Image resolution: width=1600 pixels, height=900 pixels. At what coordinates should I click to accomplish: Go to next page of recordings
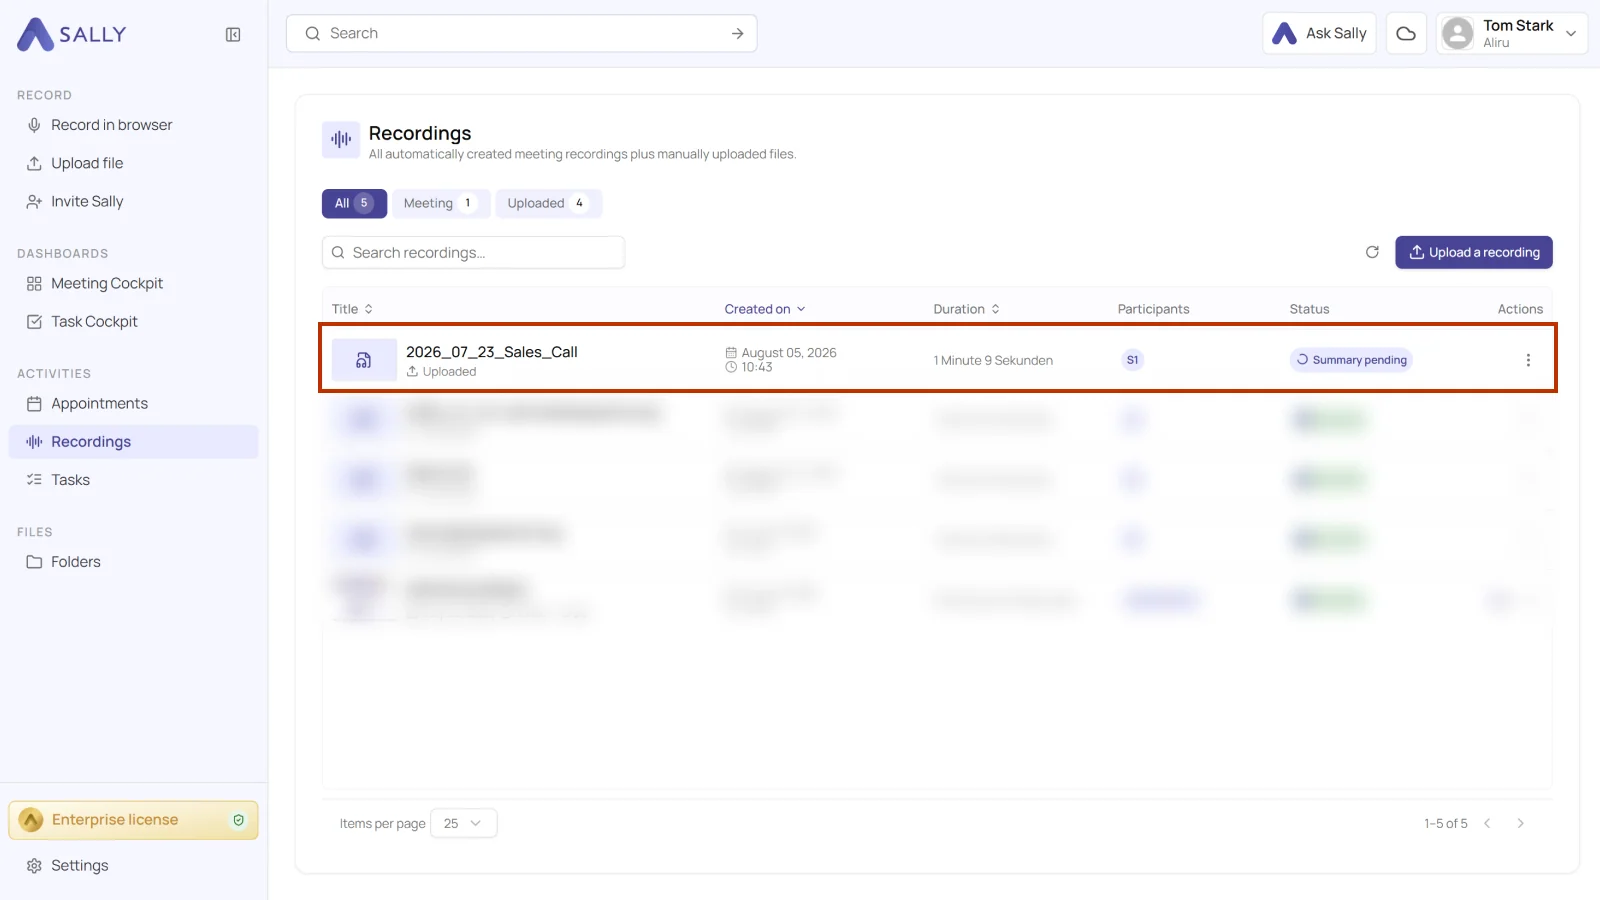click(1520, 823)
